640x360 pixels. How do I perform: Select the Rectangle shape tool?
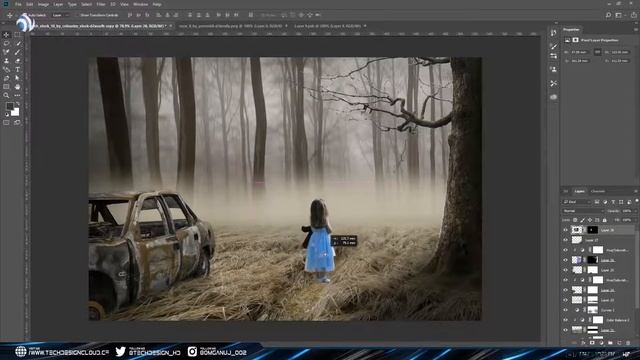6,87
